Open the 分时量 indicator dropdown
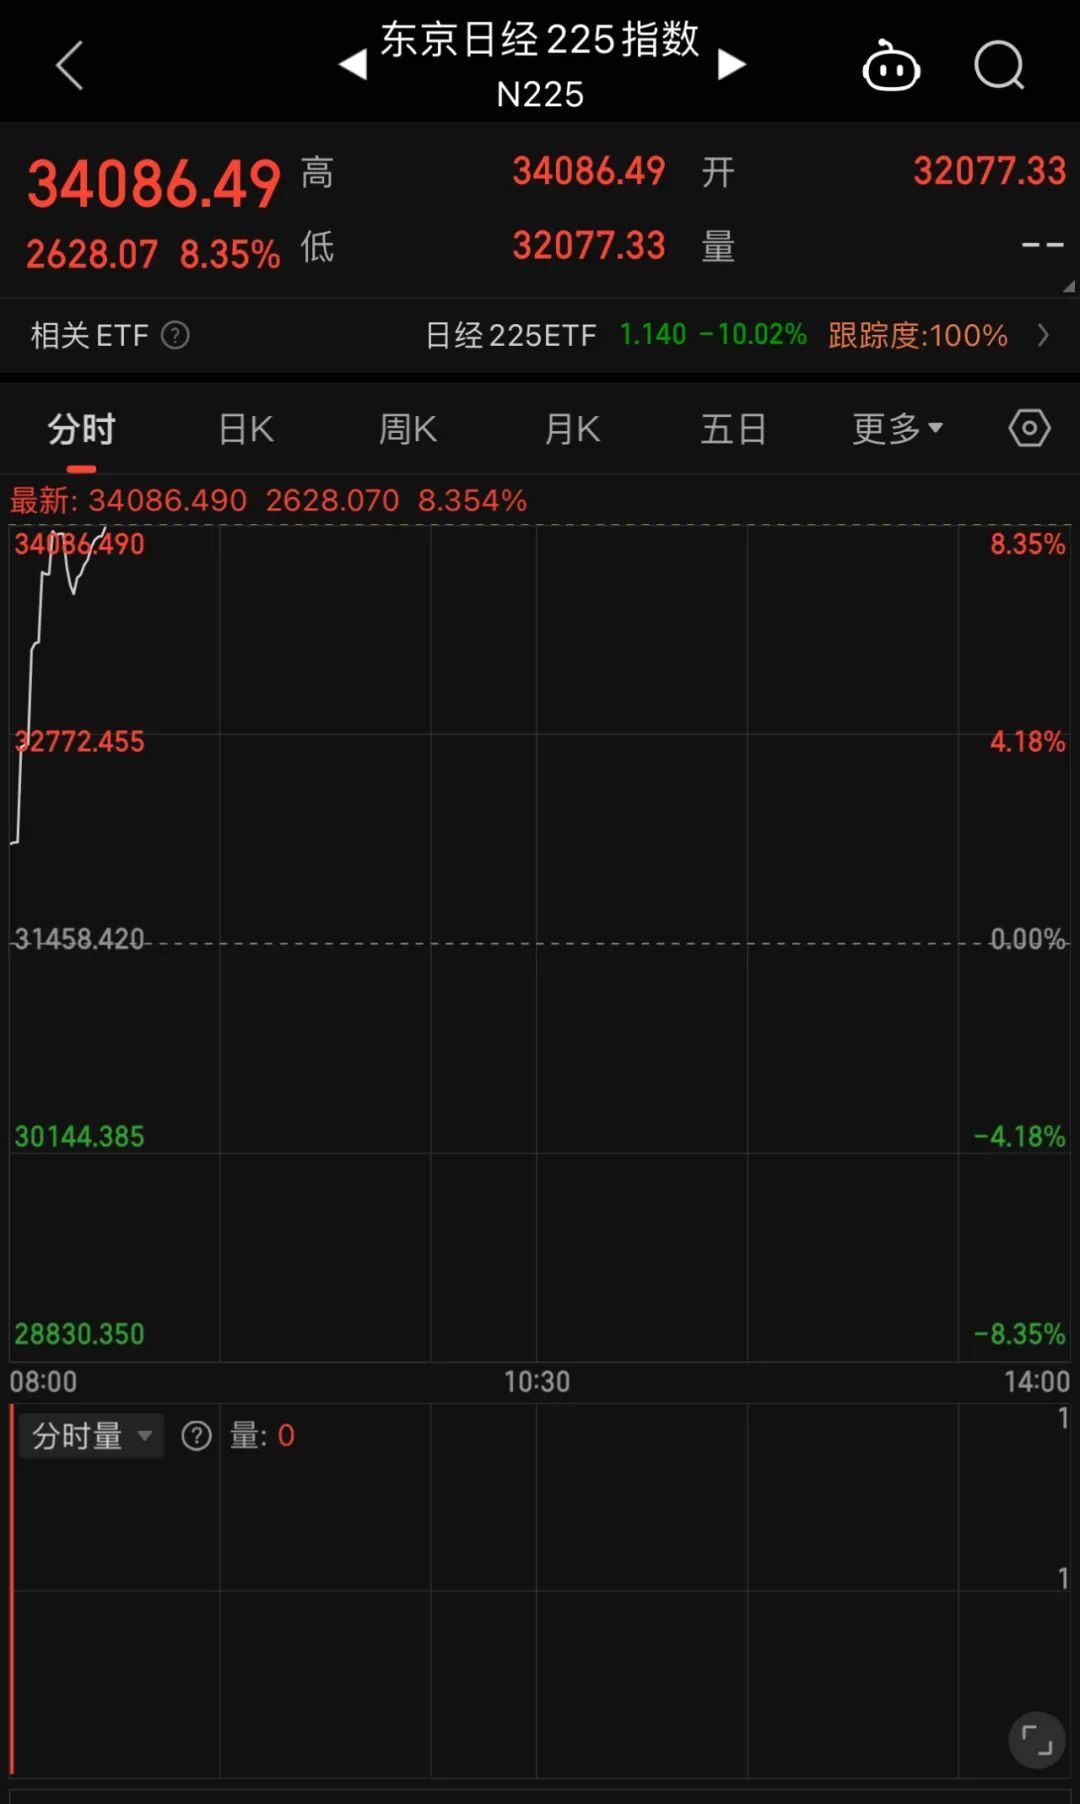 pyautogui.click(x=91, y=1436)
